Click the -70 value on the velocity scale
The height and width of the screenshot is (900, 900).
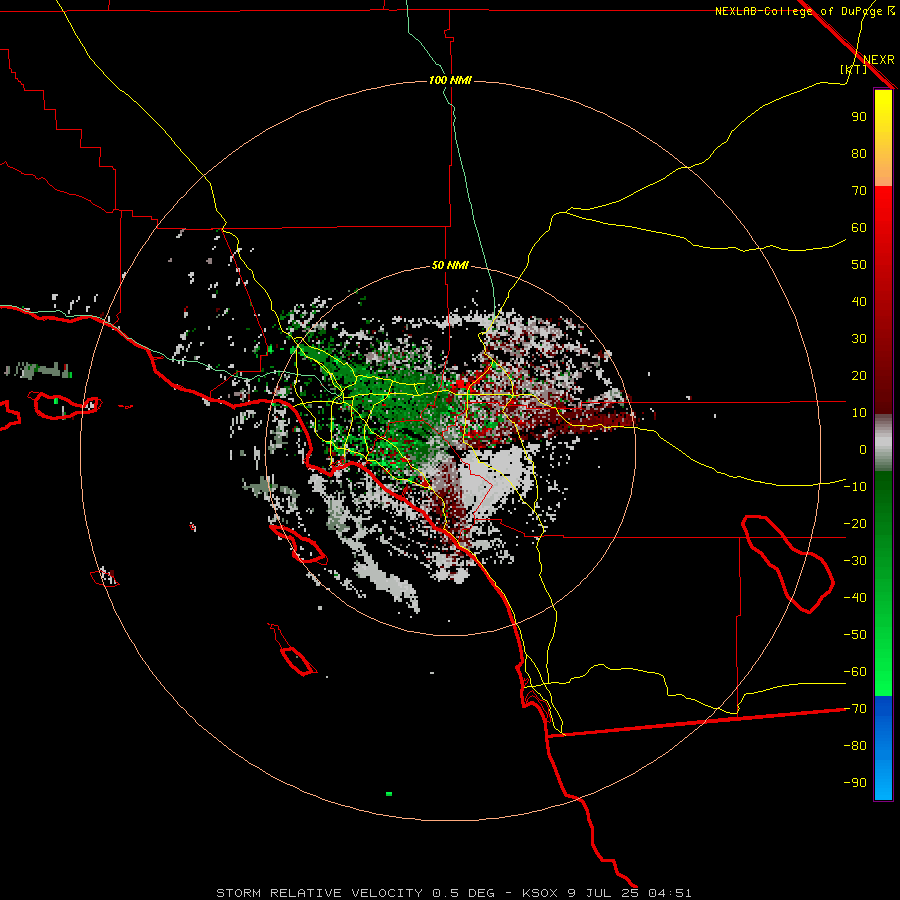pos(855,709)
